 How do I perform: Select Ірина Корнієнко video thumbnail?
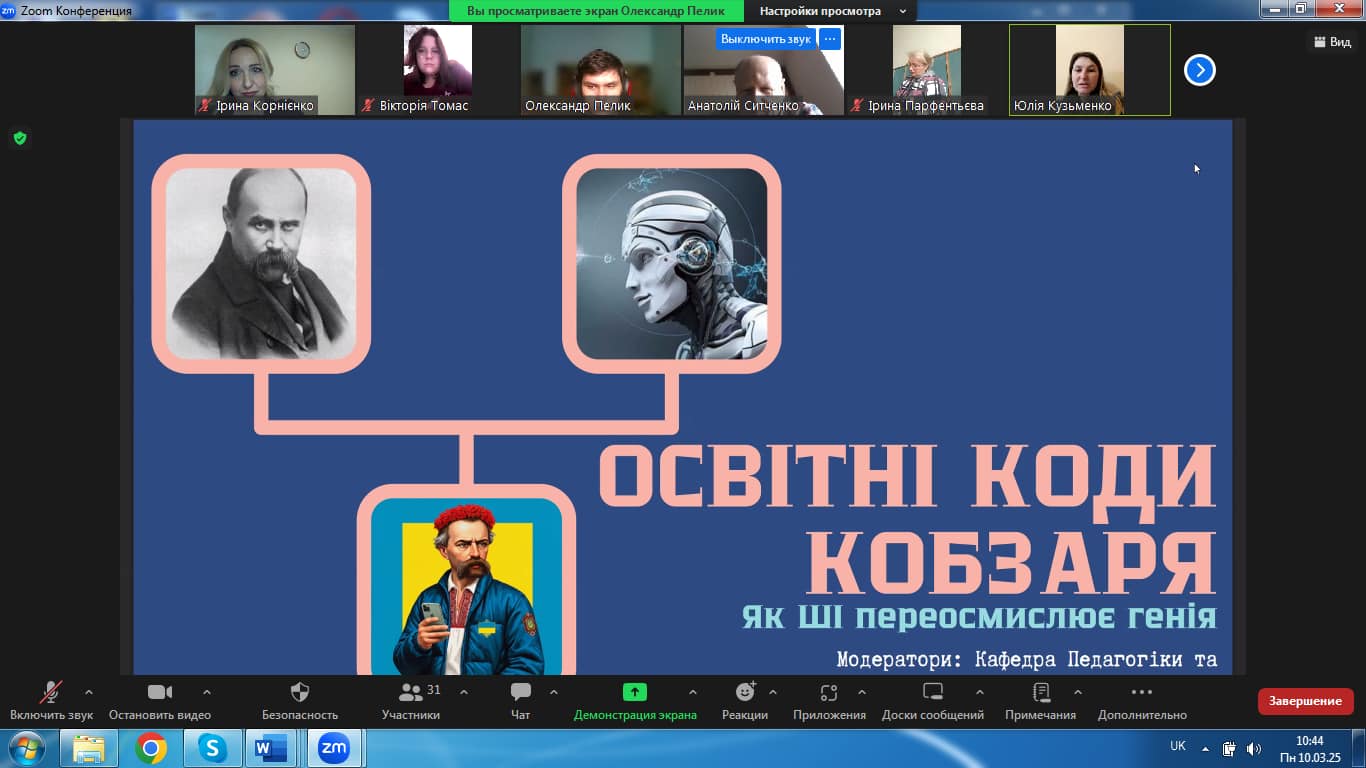pos(275,70)
